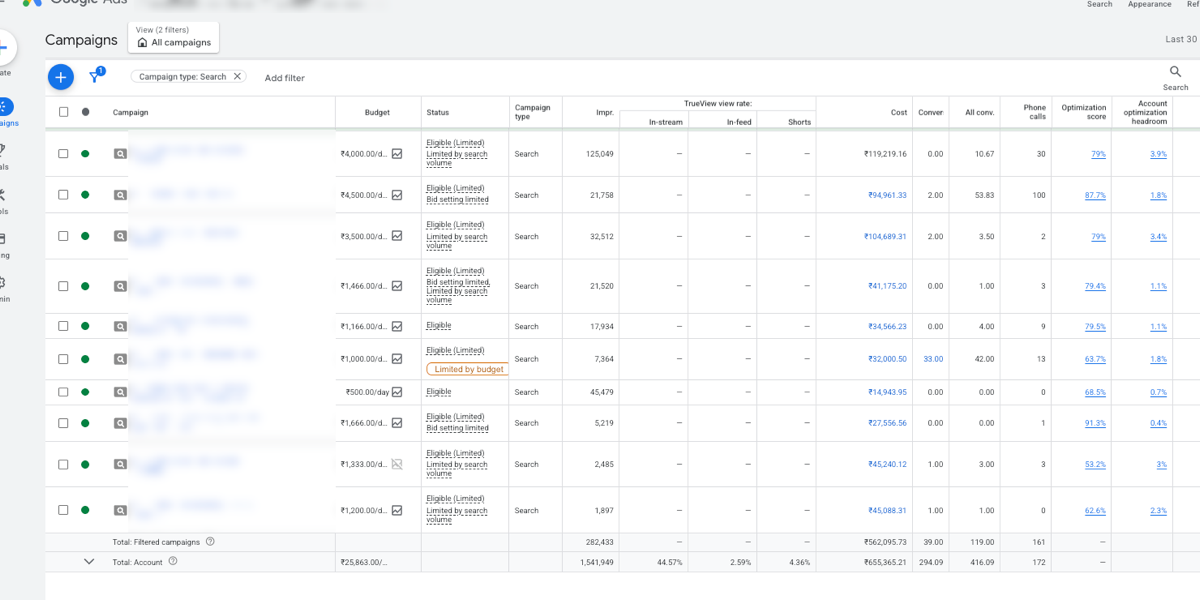Tick checkbox for the ₹4,500.00 budget campaign
This screenshot has width=1200, height=600.
[63, 195]
